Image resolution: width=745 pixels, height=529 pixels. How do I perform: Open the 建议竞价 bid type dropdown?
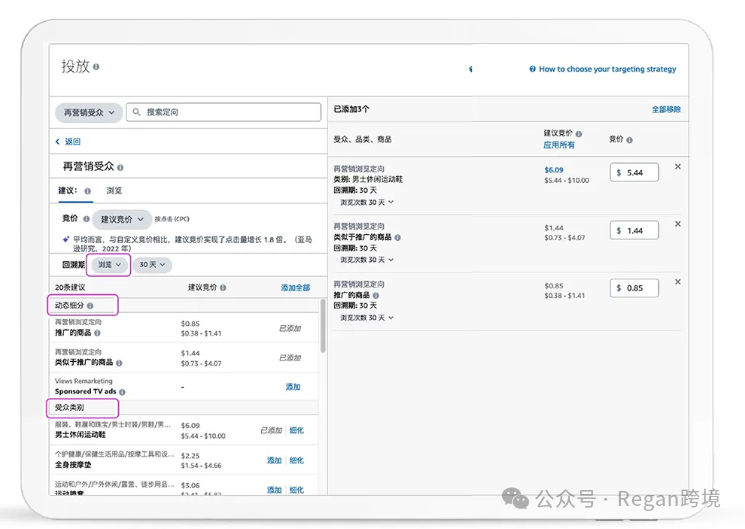[125, 218]
